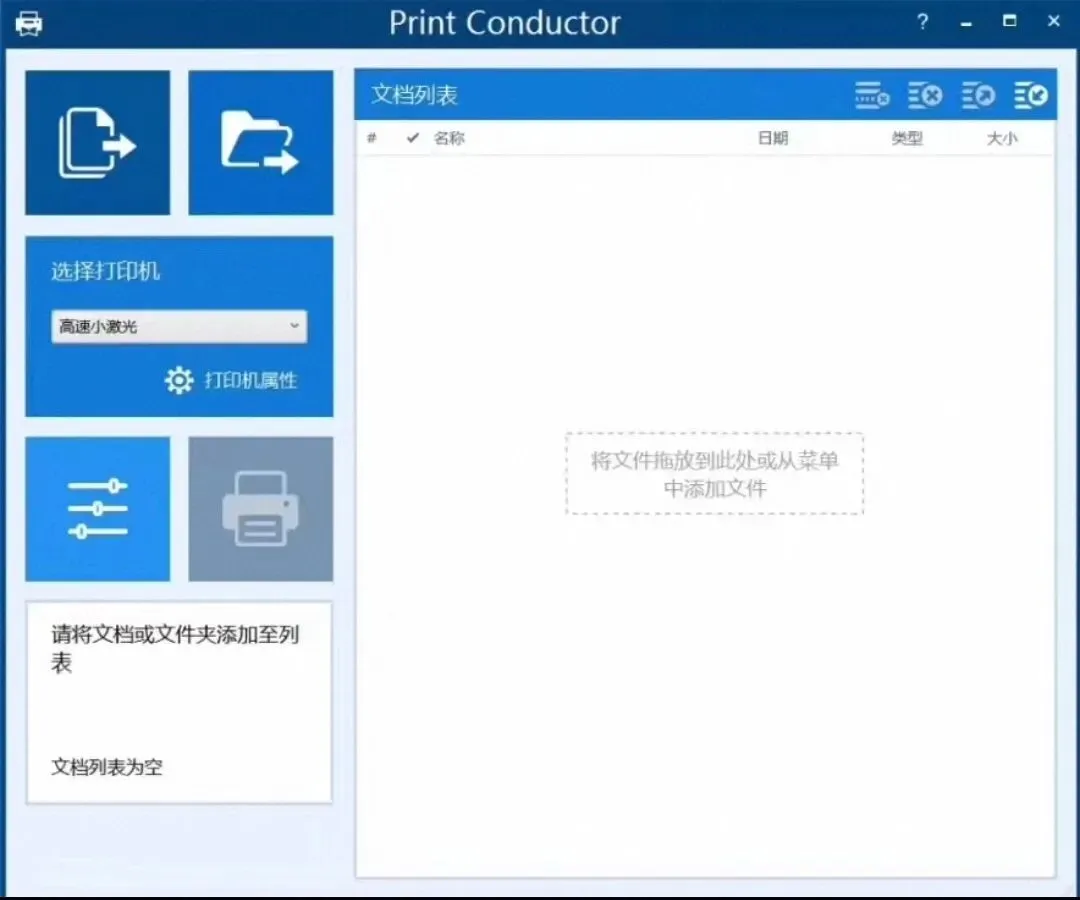
Task: Click the 请将文档或文件夹添加至列表 message
Action: tap(175, 648)
